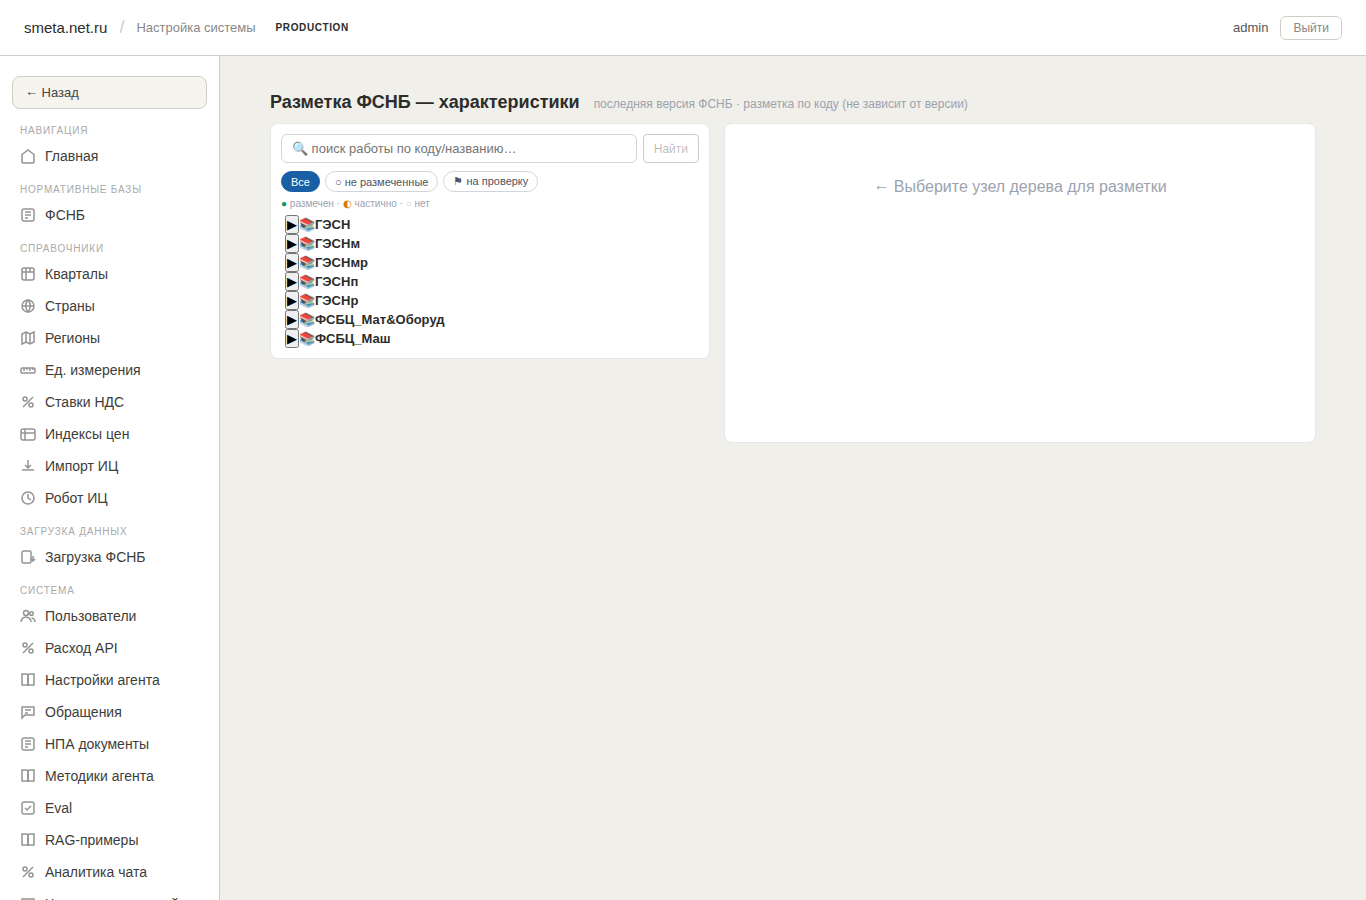Expand the ФСБЦ_Маш tree node arrow
The width and height of the screenshot is (1366, 900).
click(292, 339)
